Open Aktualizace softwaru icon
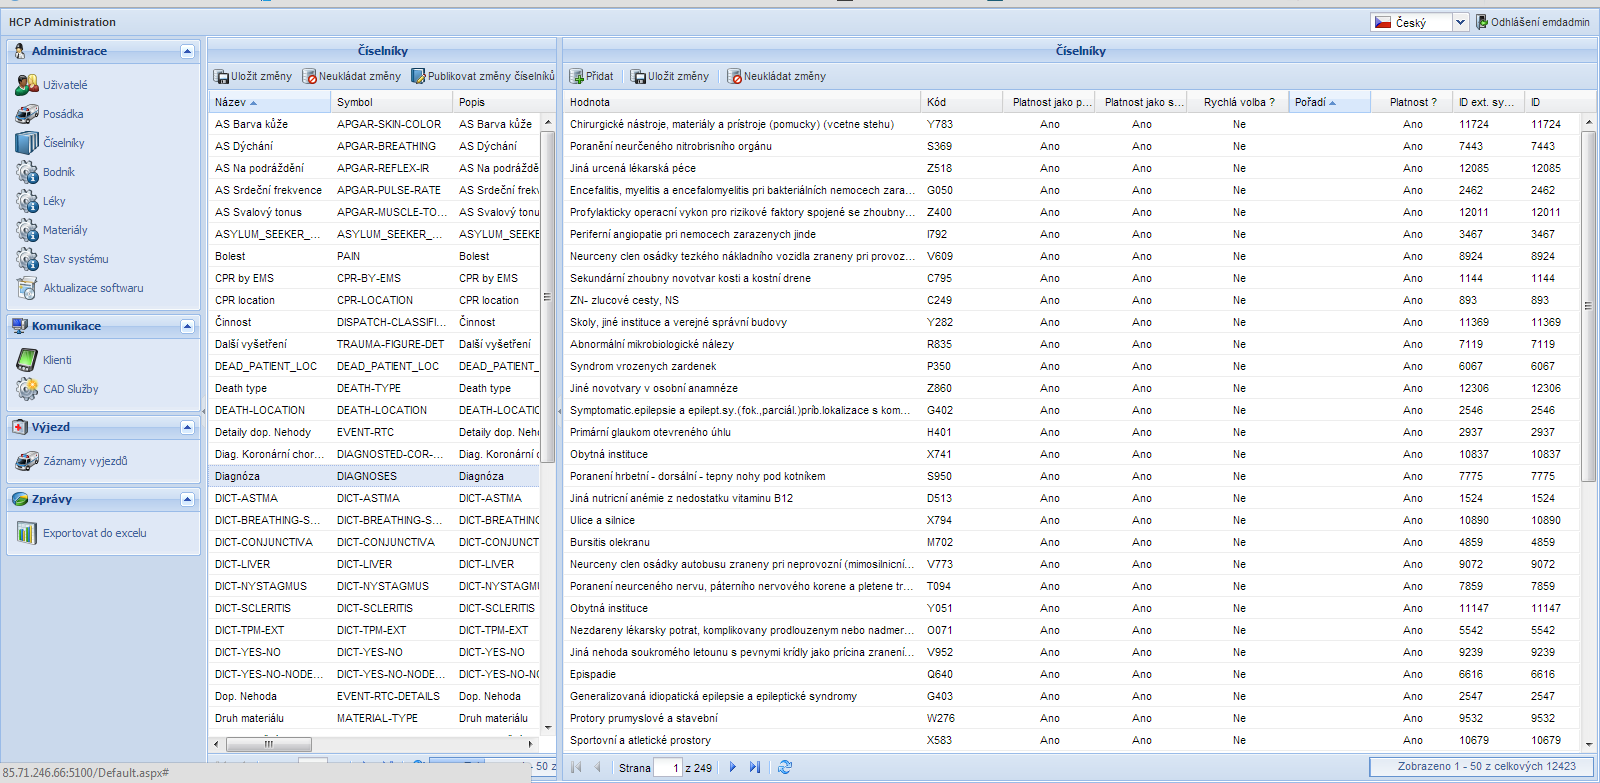 click(x=27, y=288)
